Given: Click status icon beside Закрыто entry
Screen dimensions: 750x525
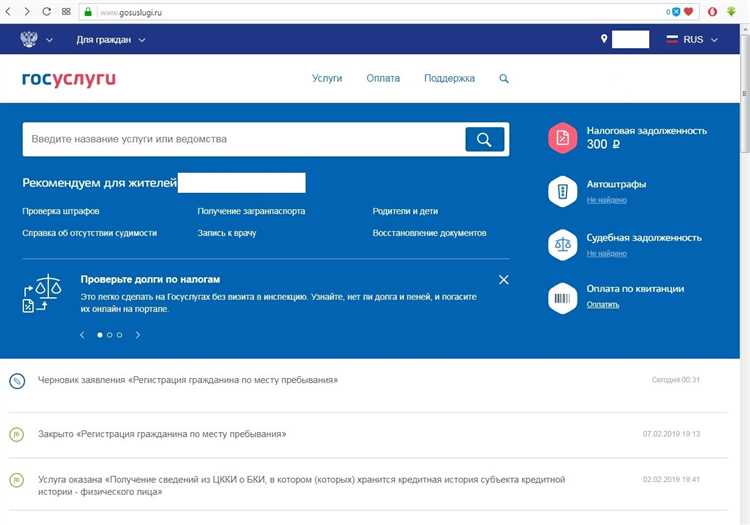Looking at the screenshot, I should point(17,434).
